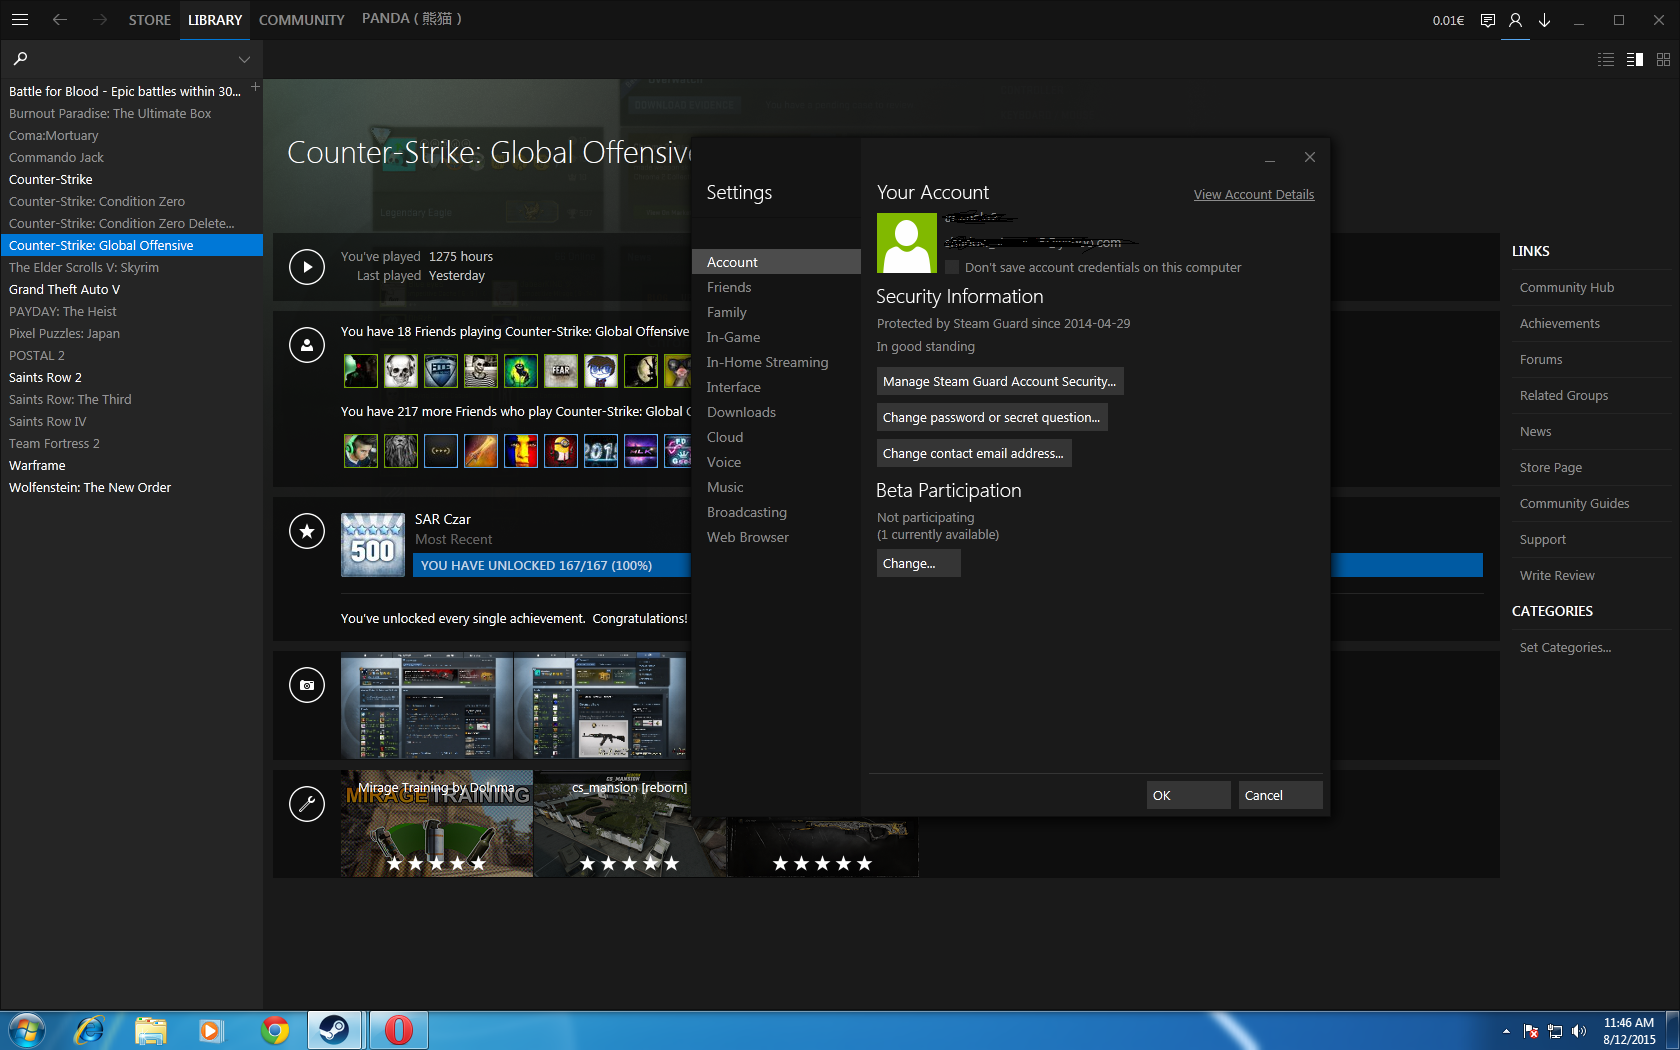
Task: Click the FEAR friend avatar
Action: coord(561,371)
